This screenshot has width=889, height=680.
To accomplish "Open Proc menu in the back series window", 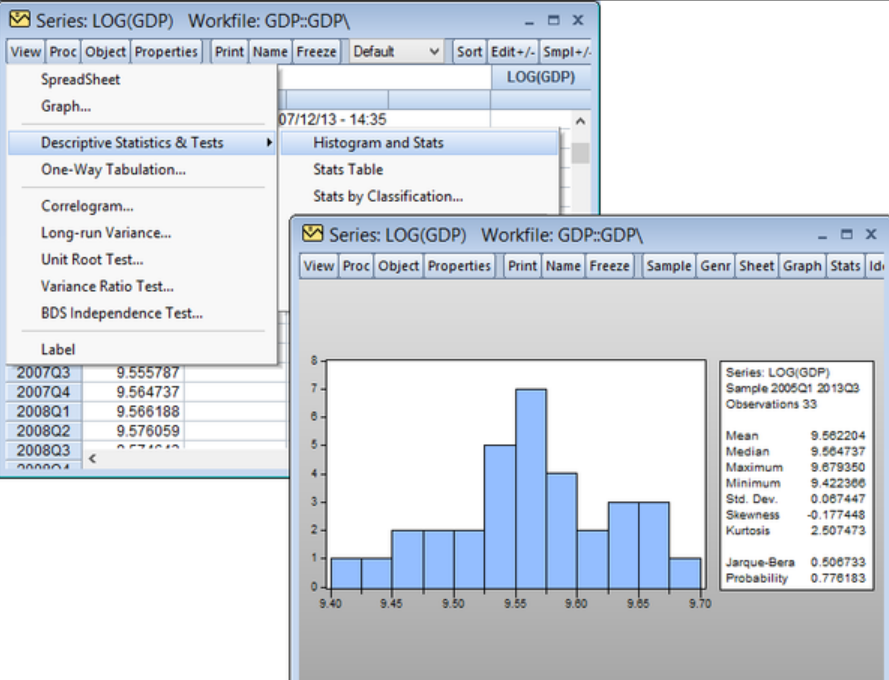I will tap(62, 52).
